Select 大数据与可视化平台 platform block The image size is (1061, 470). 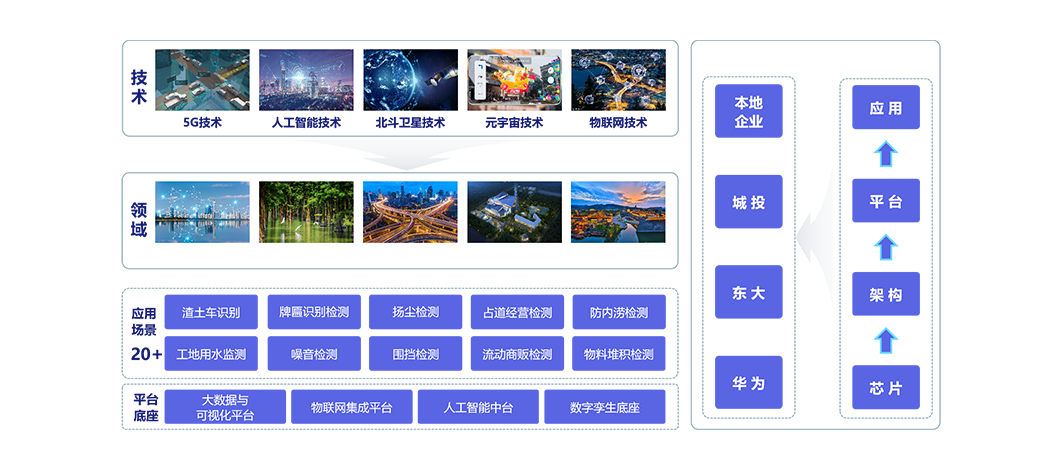point(225,407)
